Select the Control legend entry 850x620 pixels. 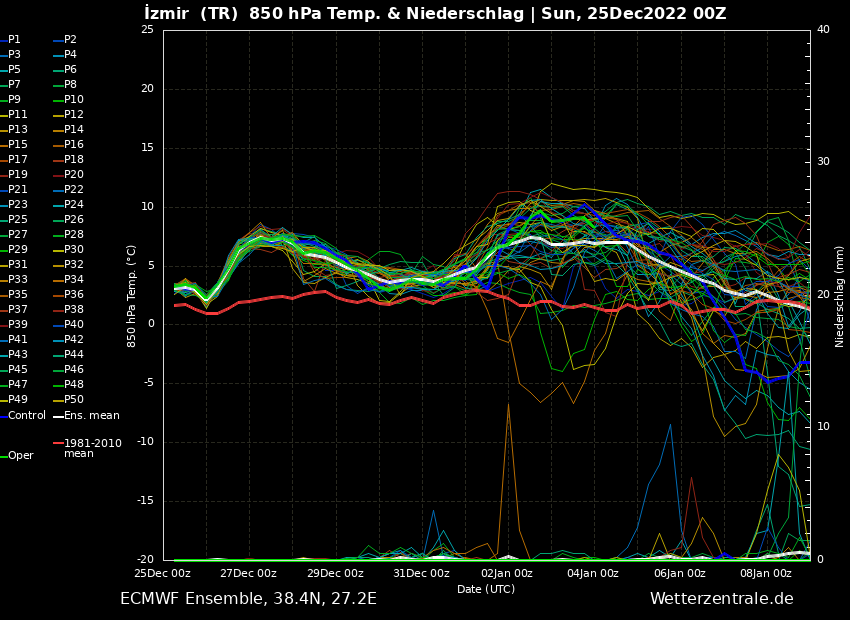[x=23, y=416]
